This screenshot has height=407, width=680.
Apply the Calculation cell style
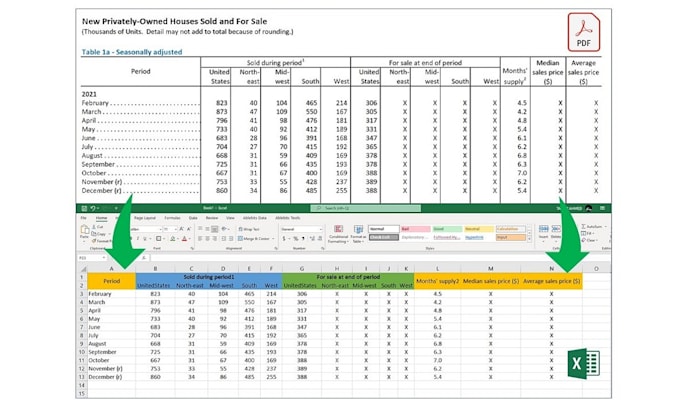(511, 229)
